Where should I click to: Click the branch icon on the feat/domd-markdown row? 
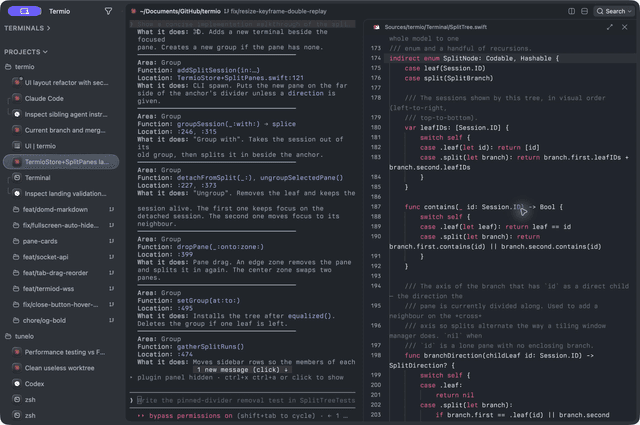tap(111, 209)
